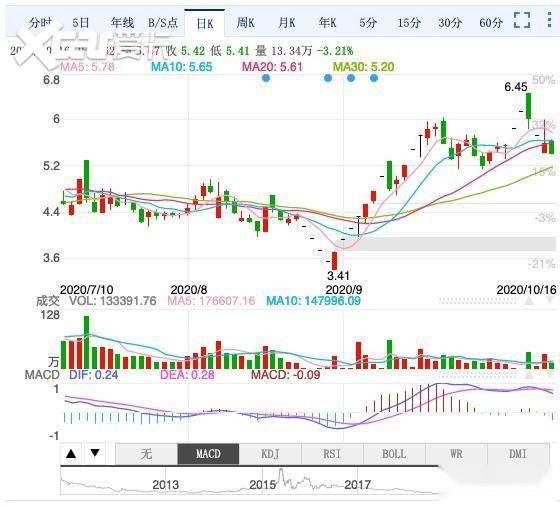Click the last blue event dot marker
The width and height of the screenshot is (560, 507).
(374, 78)
